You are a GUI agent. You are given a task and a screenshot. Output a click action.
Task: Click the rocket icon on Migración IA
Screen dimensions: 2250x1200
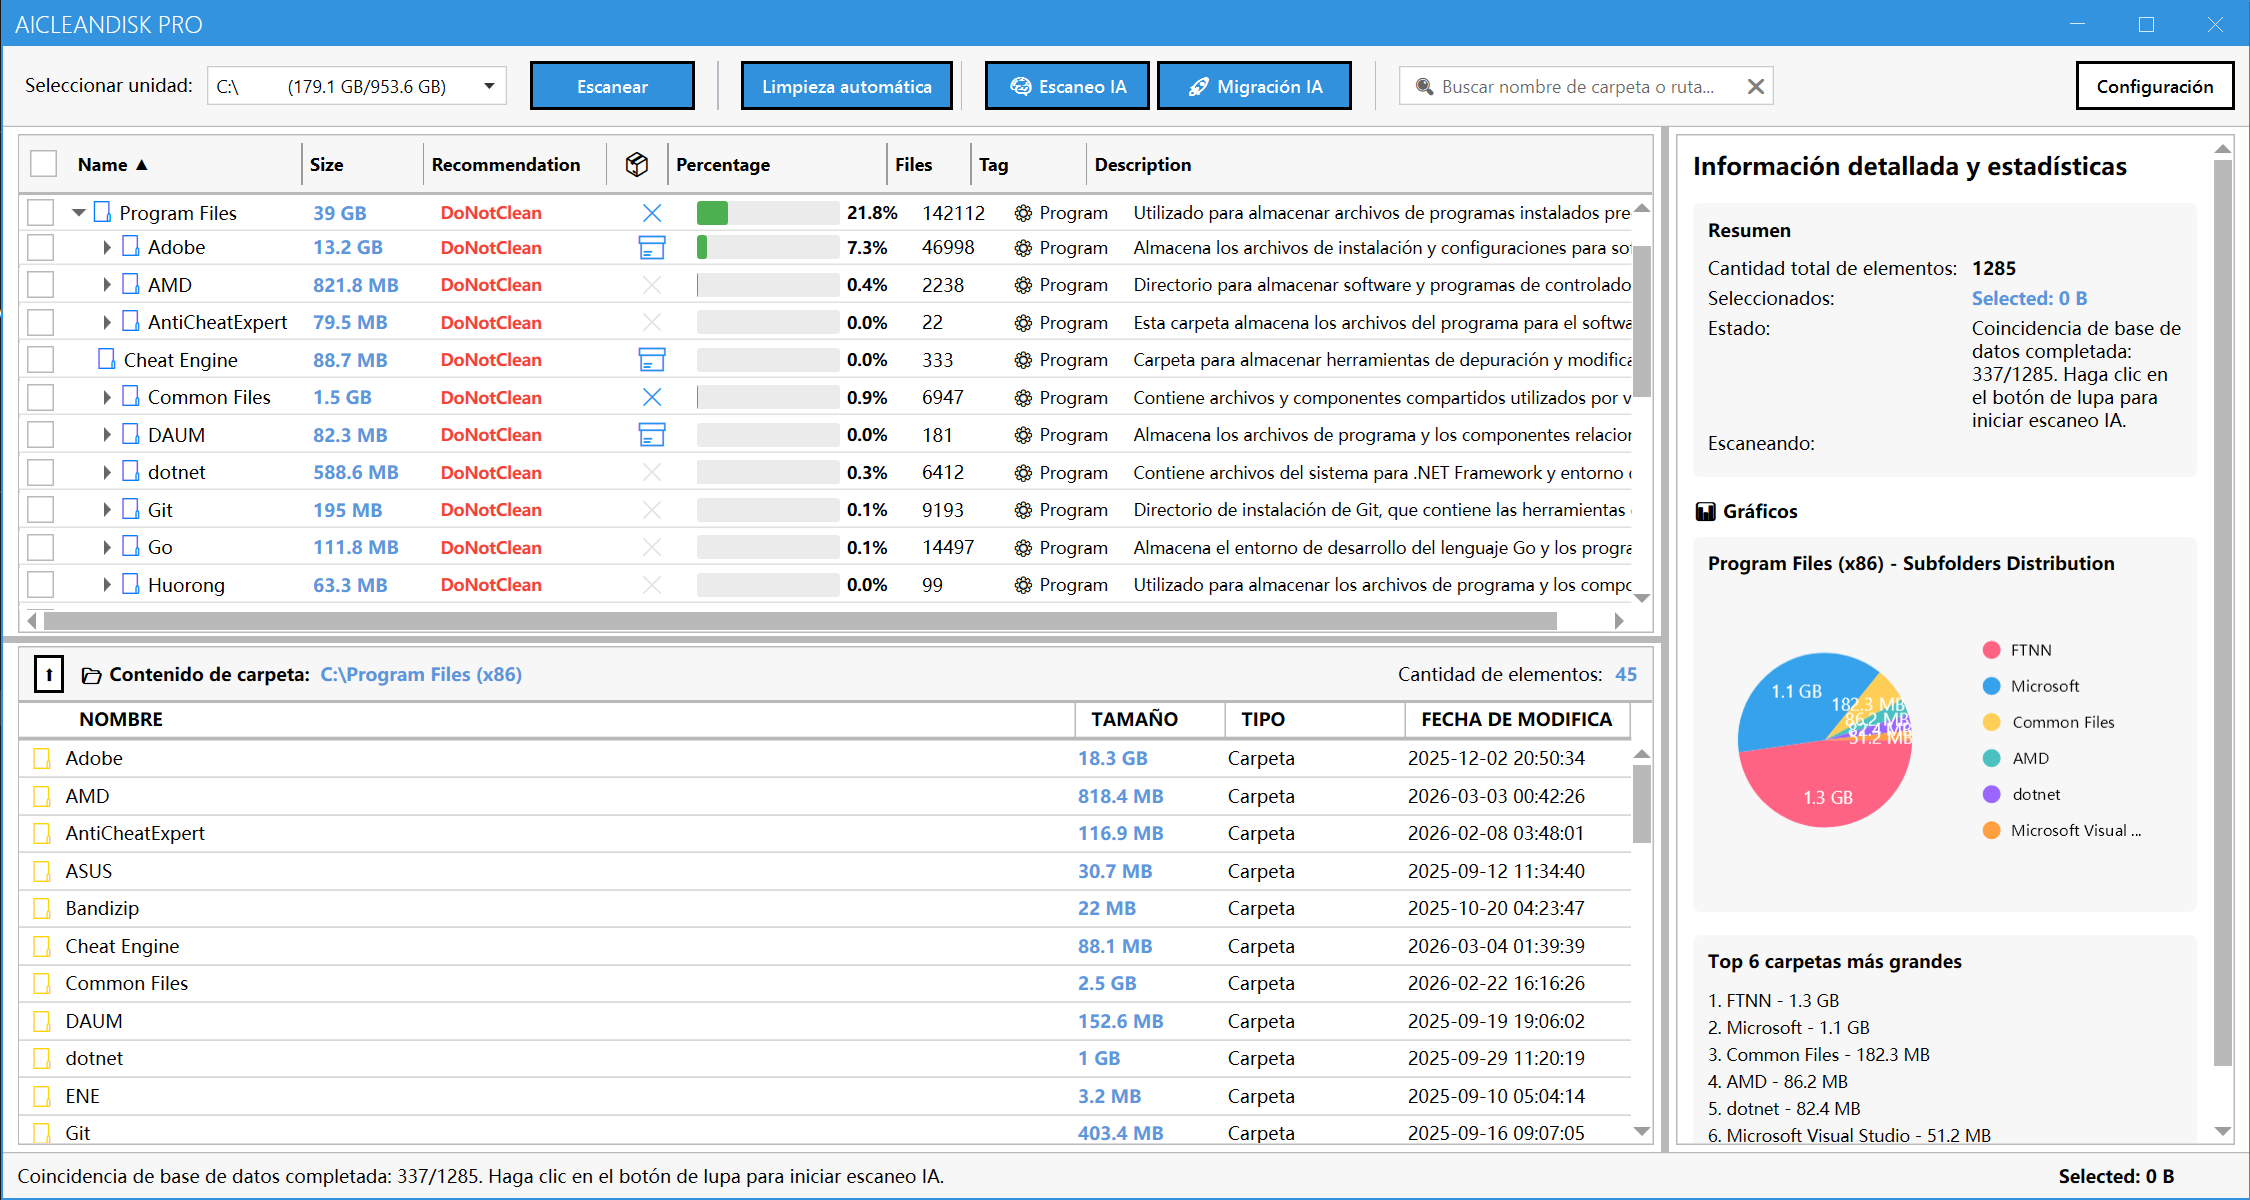click(x=1199, y=86)
